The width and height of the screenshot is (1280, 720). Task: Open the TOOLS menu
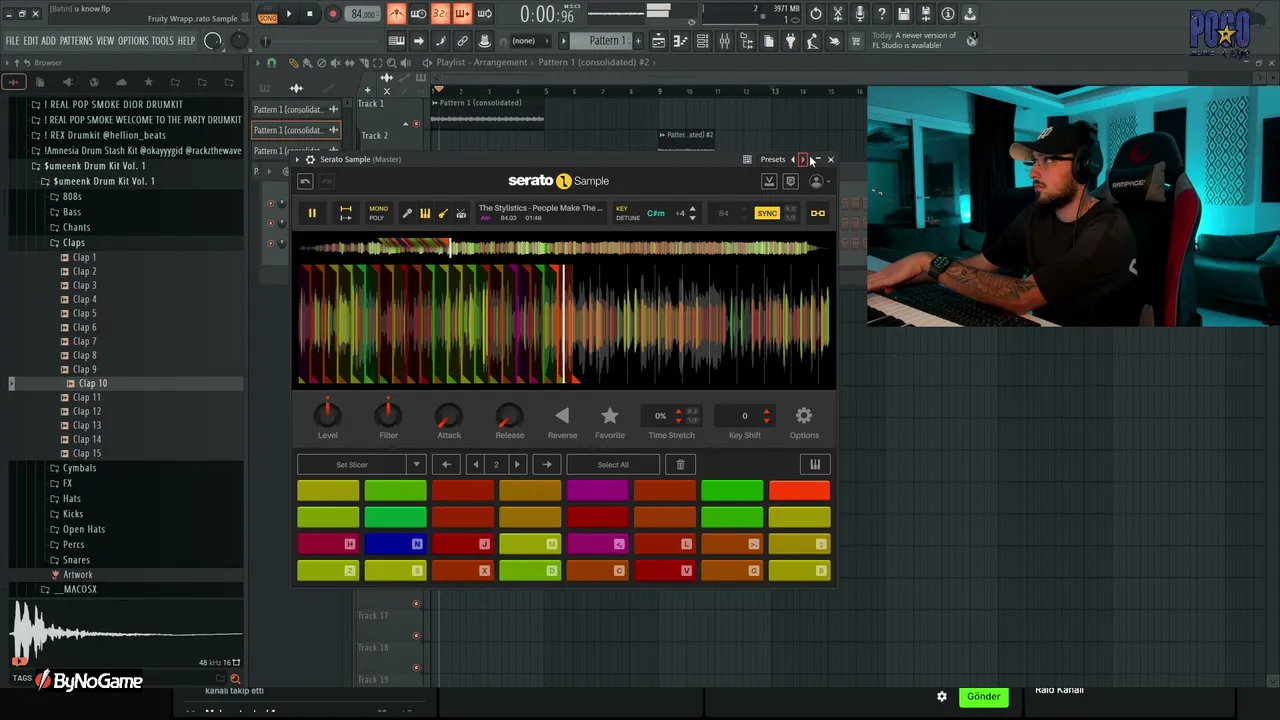coord(162,41)
